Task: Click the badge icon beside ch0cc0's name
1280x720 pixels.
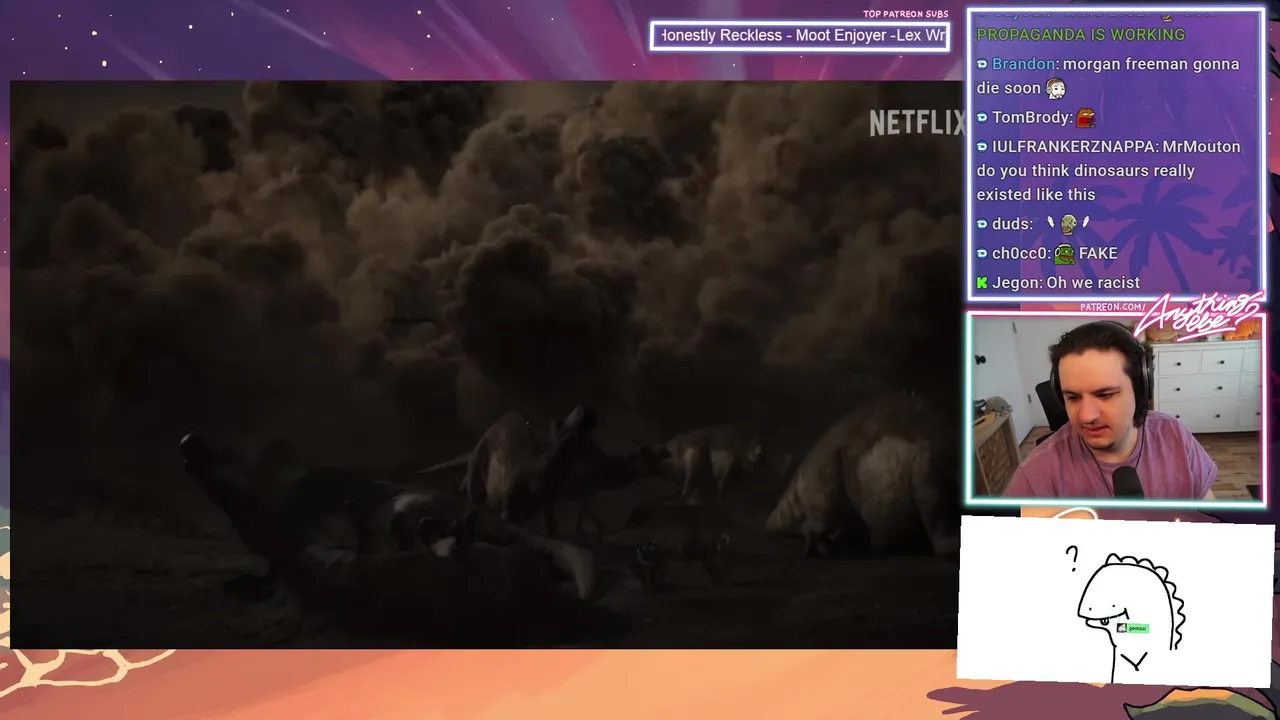Action: pos(982,254)
